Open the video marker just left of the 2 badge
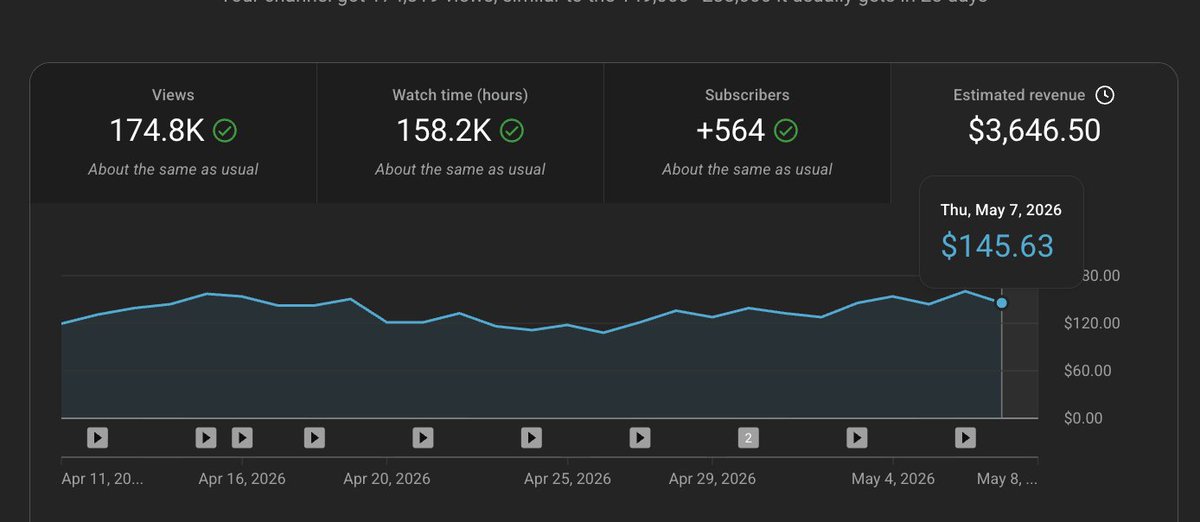 point(640,437)
